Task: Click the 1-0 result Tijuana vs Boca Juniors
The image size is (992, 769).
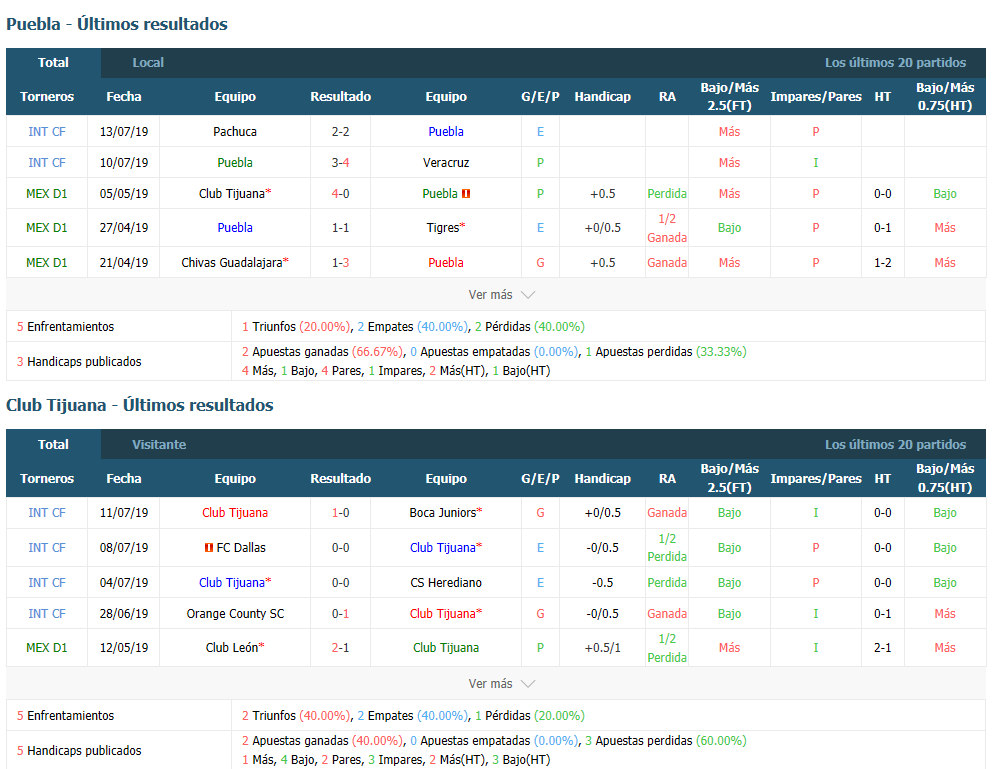Action: [x=340, y=513]
